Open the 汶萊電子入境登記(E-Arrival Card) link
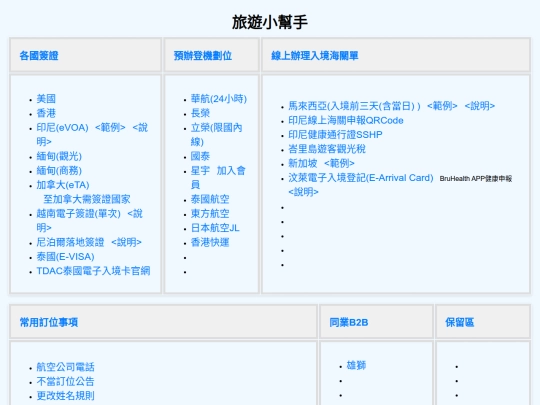 pos(361,178)
